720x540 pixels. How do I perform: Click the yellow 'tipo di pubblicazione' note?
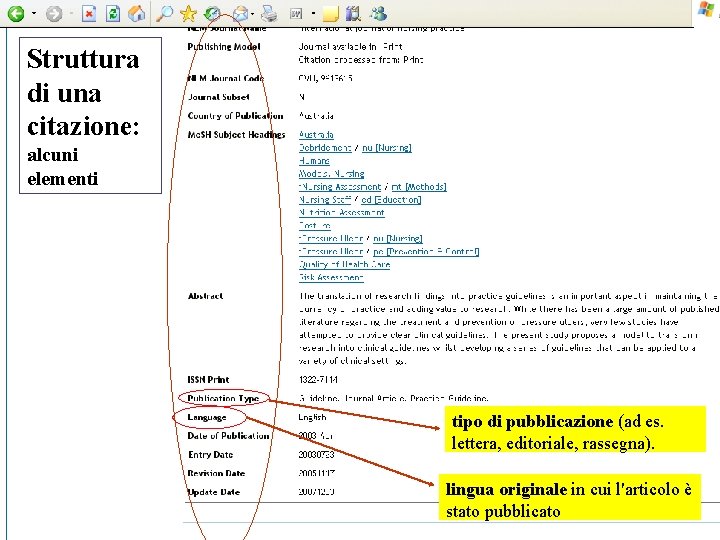(575, 429)
